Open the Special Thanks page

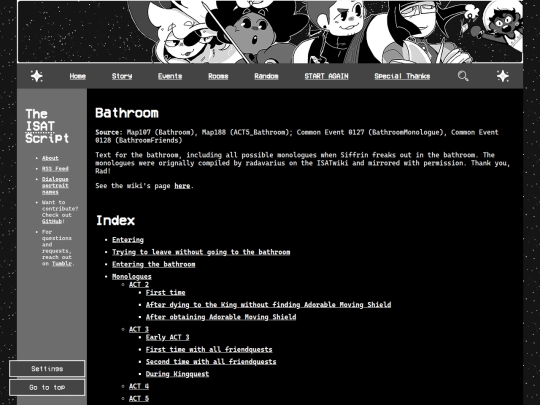(402, 76)
